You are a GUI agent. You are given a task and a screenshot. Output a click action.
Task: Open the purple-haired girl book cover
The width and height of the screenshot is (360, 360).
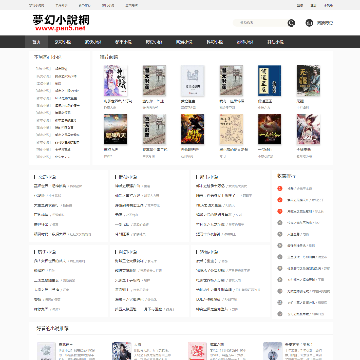[x=115, y=81]
